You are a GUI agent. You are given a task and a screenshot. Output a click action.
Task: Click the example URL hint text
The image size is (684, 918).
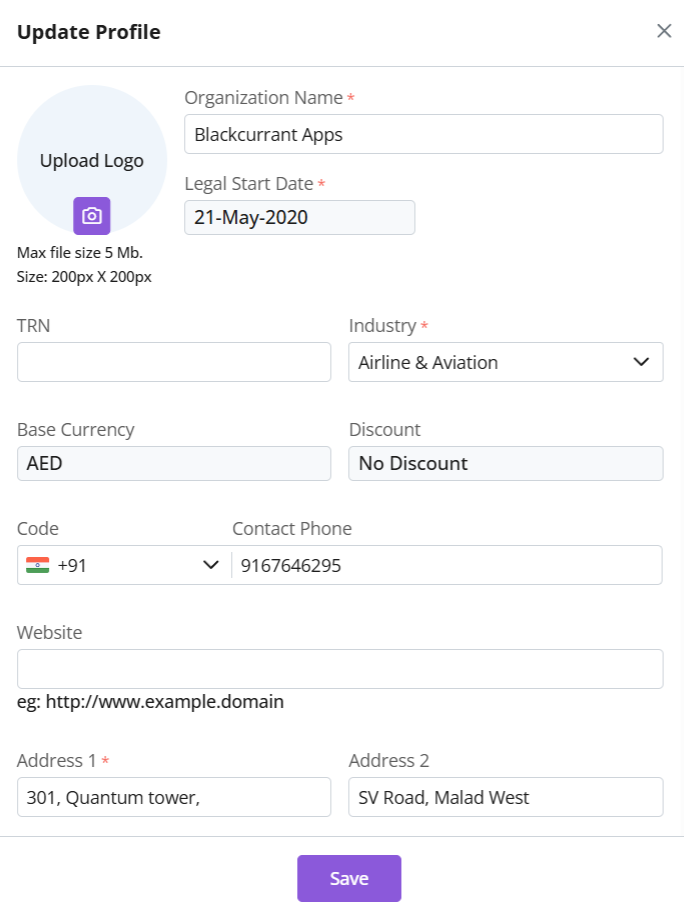[x=150, y=702]
